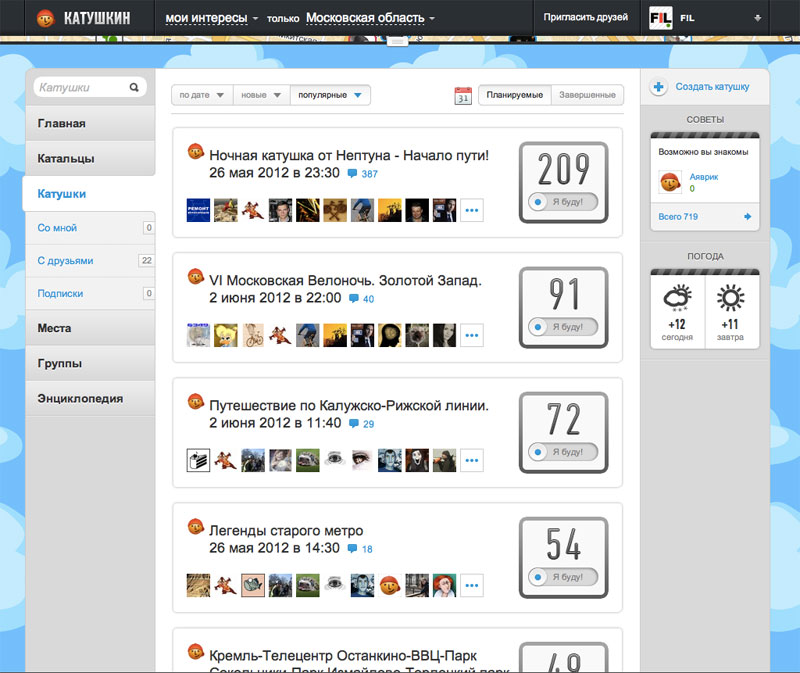Open the VI Московская Велоночь event title
This screenshot has height=673, width=800.
pos(345,280)
